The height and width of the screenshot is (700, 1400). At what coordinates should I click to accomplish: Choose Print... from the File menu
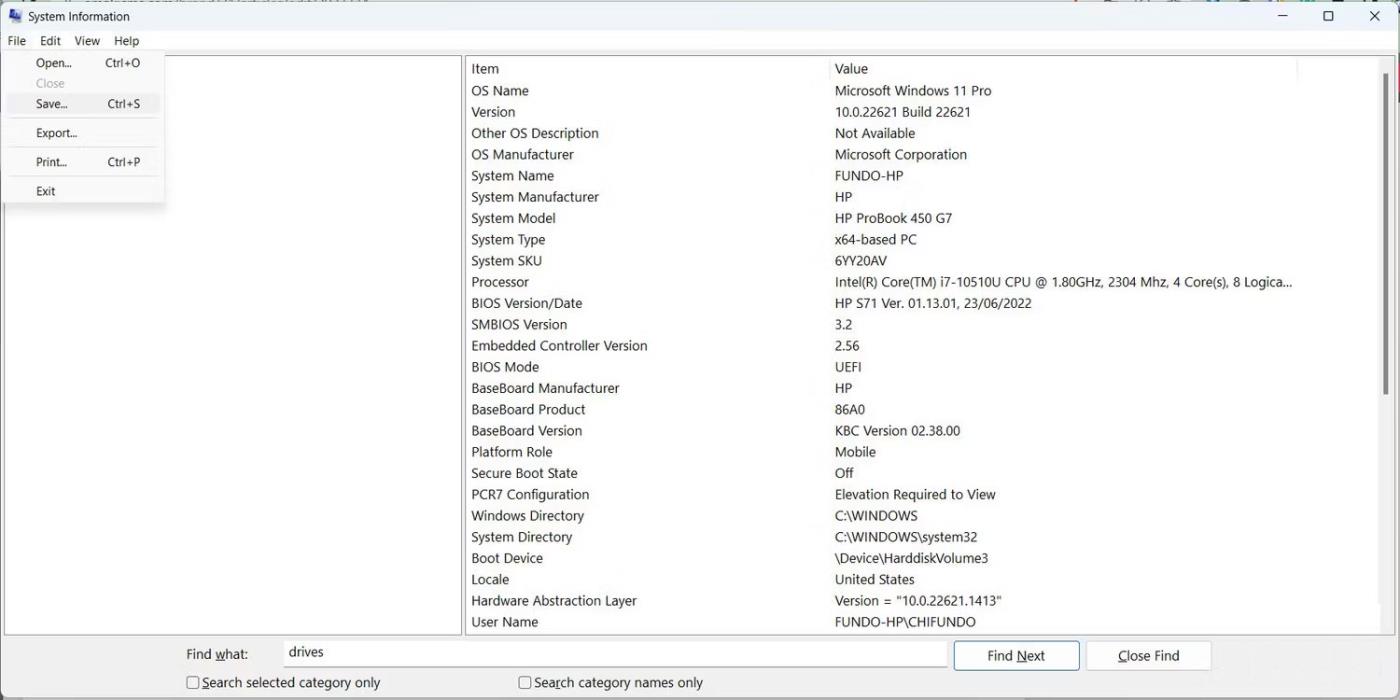coord(83,162)
